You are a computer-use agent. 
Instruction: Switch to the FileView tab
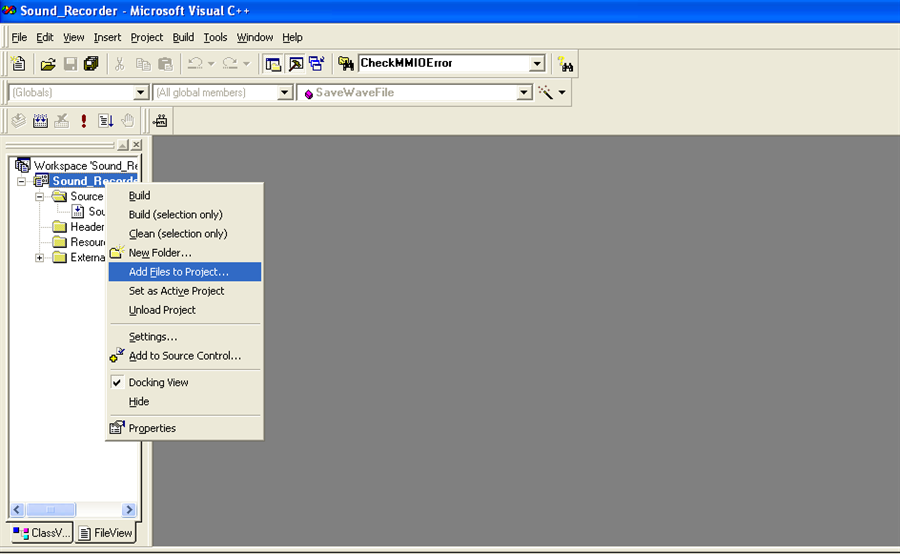(106, 533)
